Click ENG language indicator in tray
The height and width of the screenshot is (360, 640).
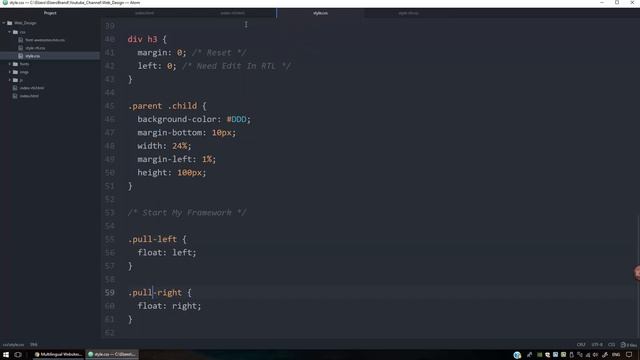click(x=616, y=355)
